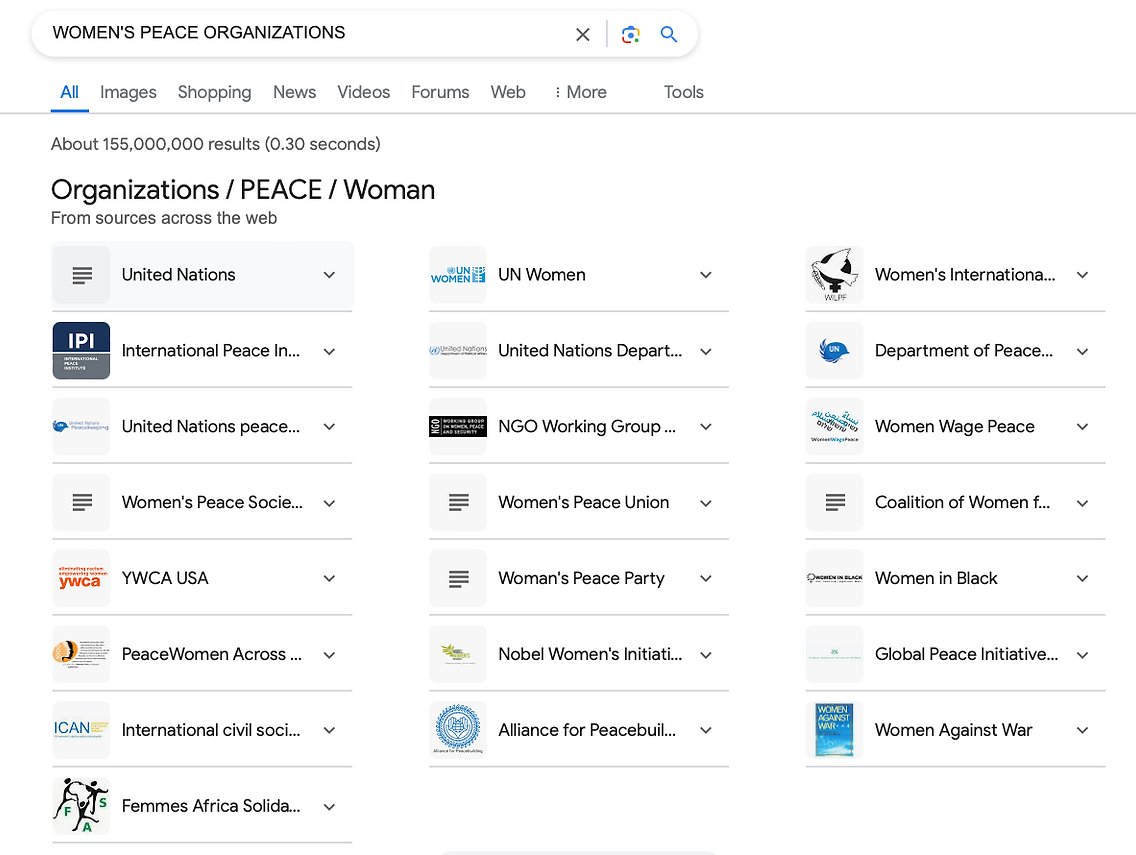Switch to the News tab
This screenshot has height=855, width=1136.
[294, 92]
